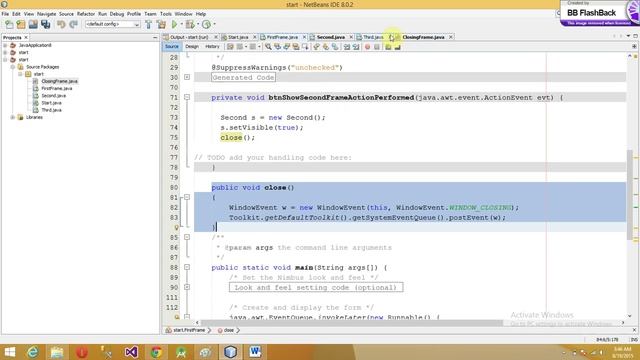Switch to the Second.java tab
Viewport: 640px width, 360px height.
click(330, 37)
